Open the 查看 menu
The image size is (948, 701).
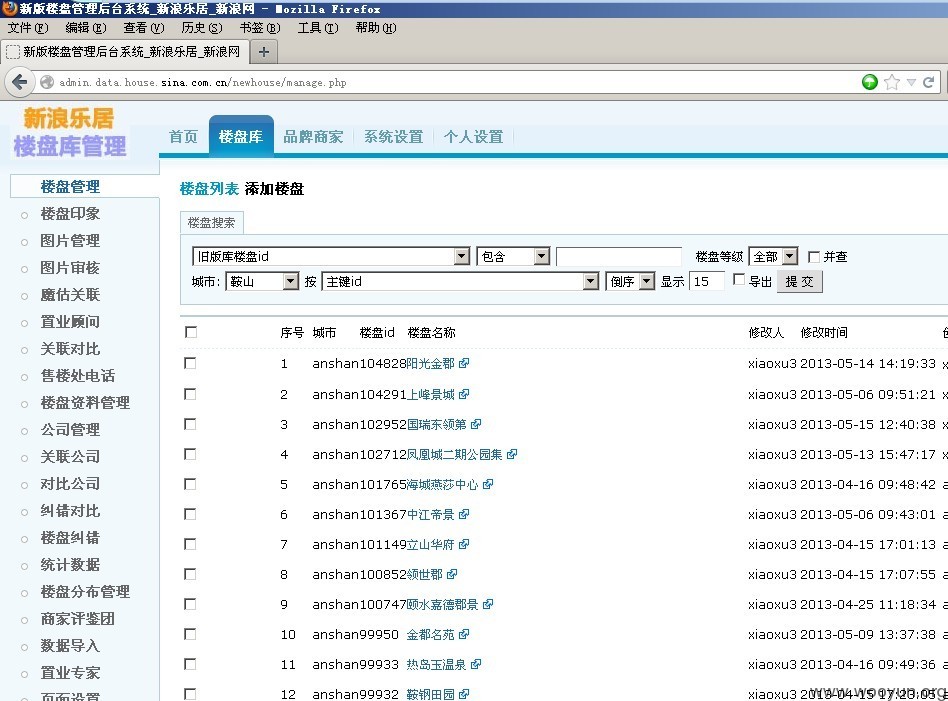[x=144, y=28]
